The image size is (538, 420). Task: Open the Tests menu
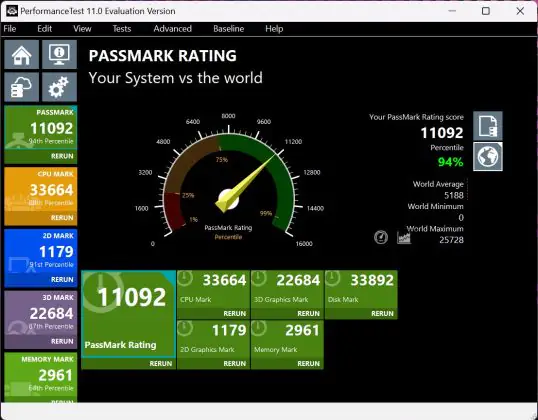pos(122,29)
